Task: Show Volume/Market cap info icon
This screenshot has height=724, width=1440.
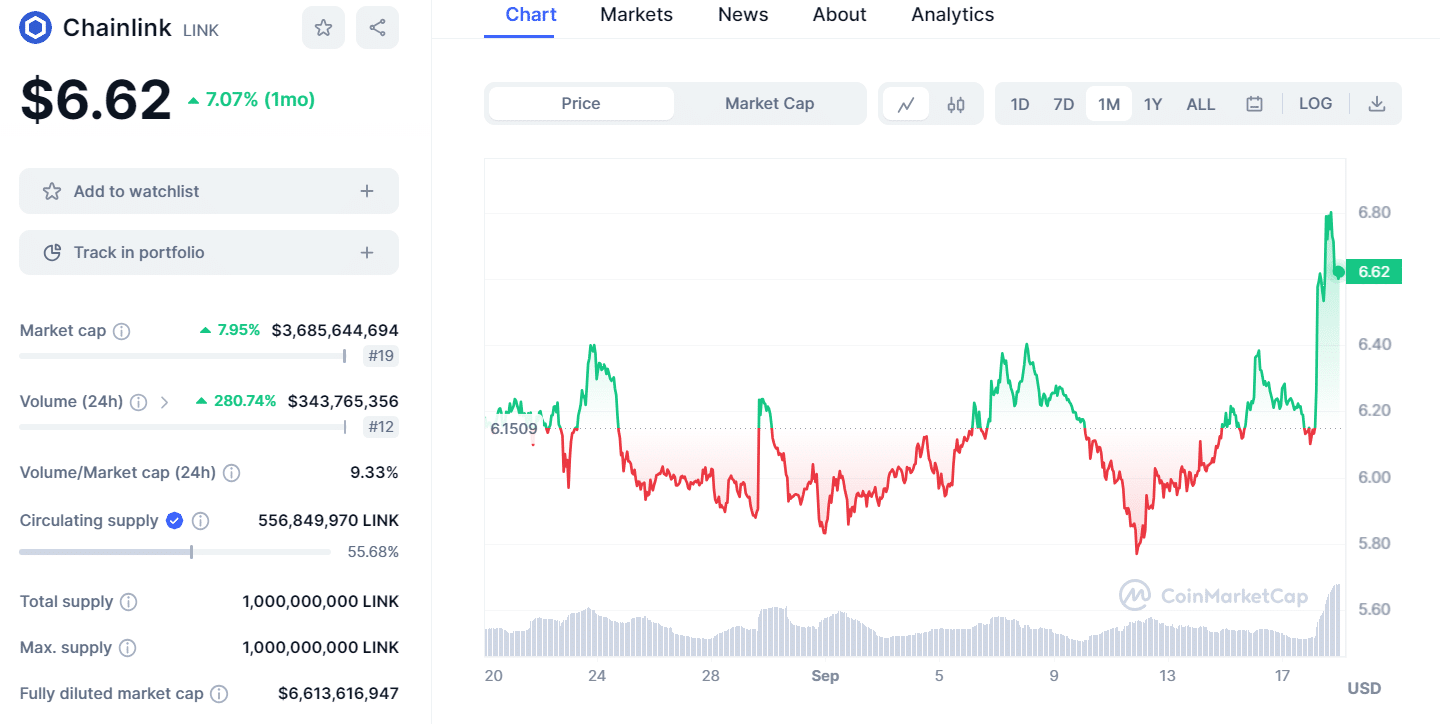Action: pyautogui.click(x=231, y=473)
